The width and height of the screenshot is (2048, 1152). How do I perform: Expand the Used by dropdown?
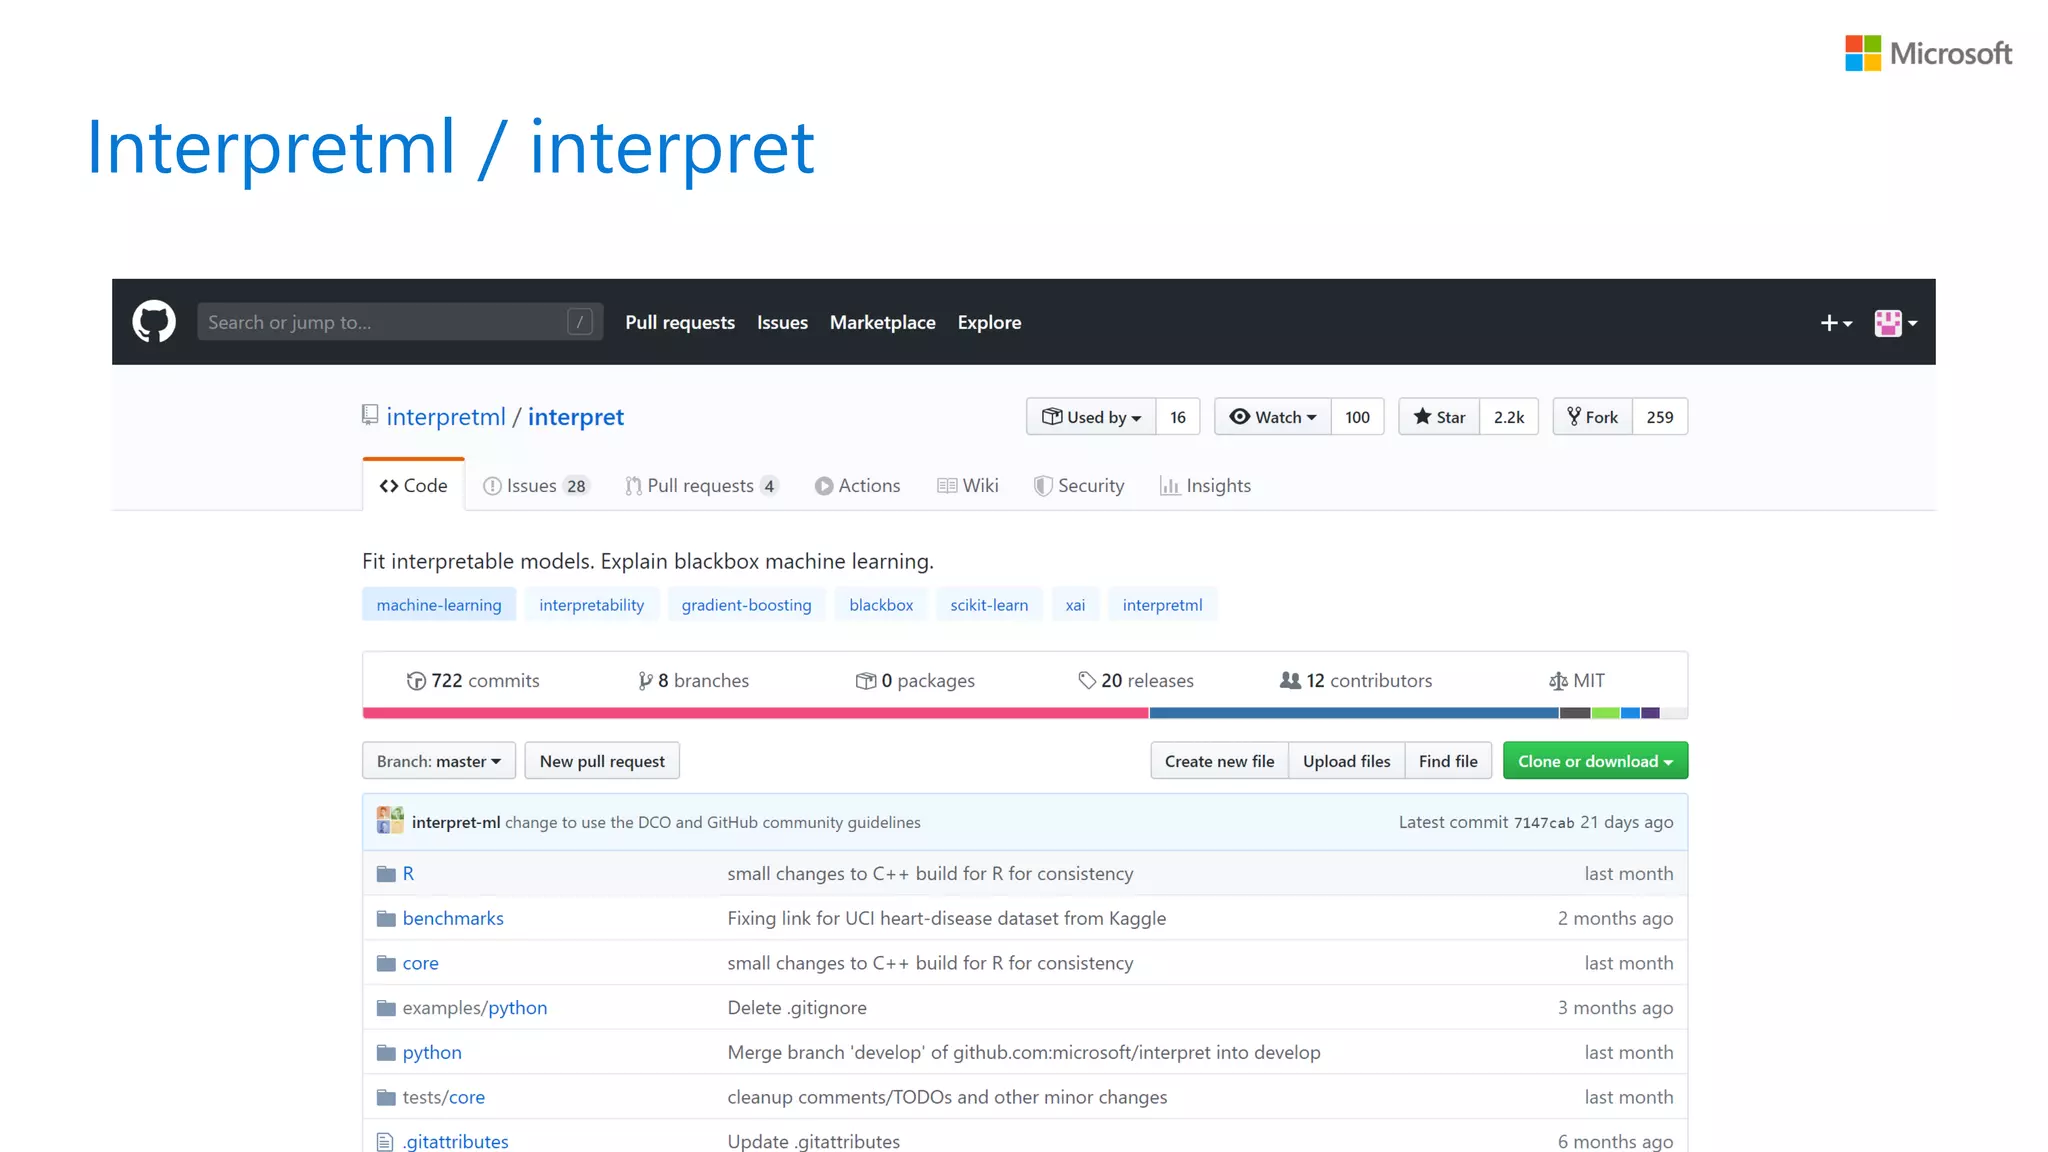pyautogui.click(x=1091, y=417)
